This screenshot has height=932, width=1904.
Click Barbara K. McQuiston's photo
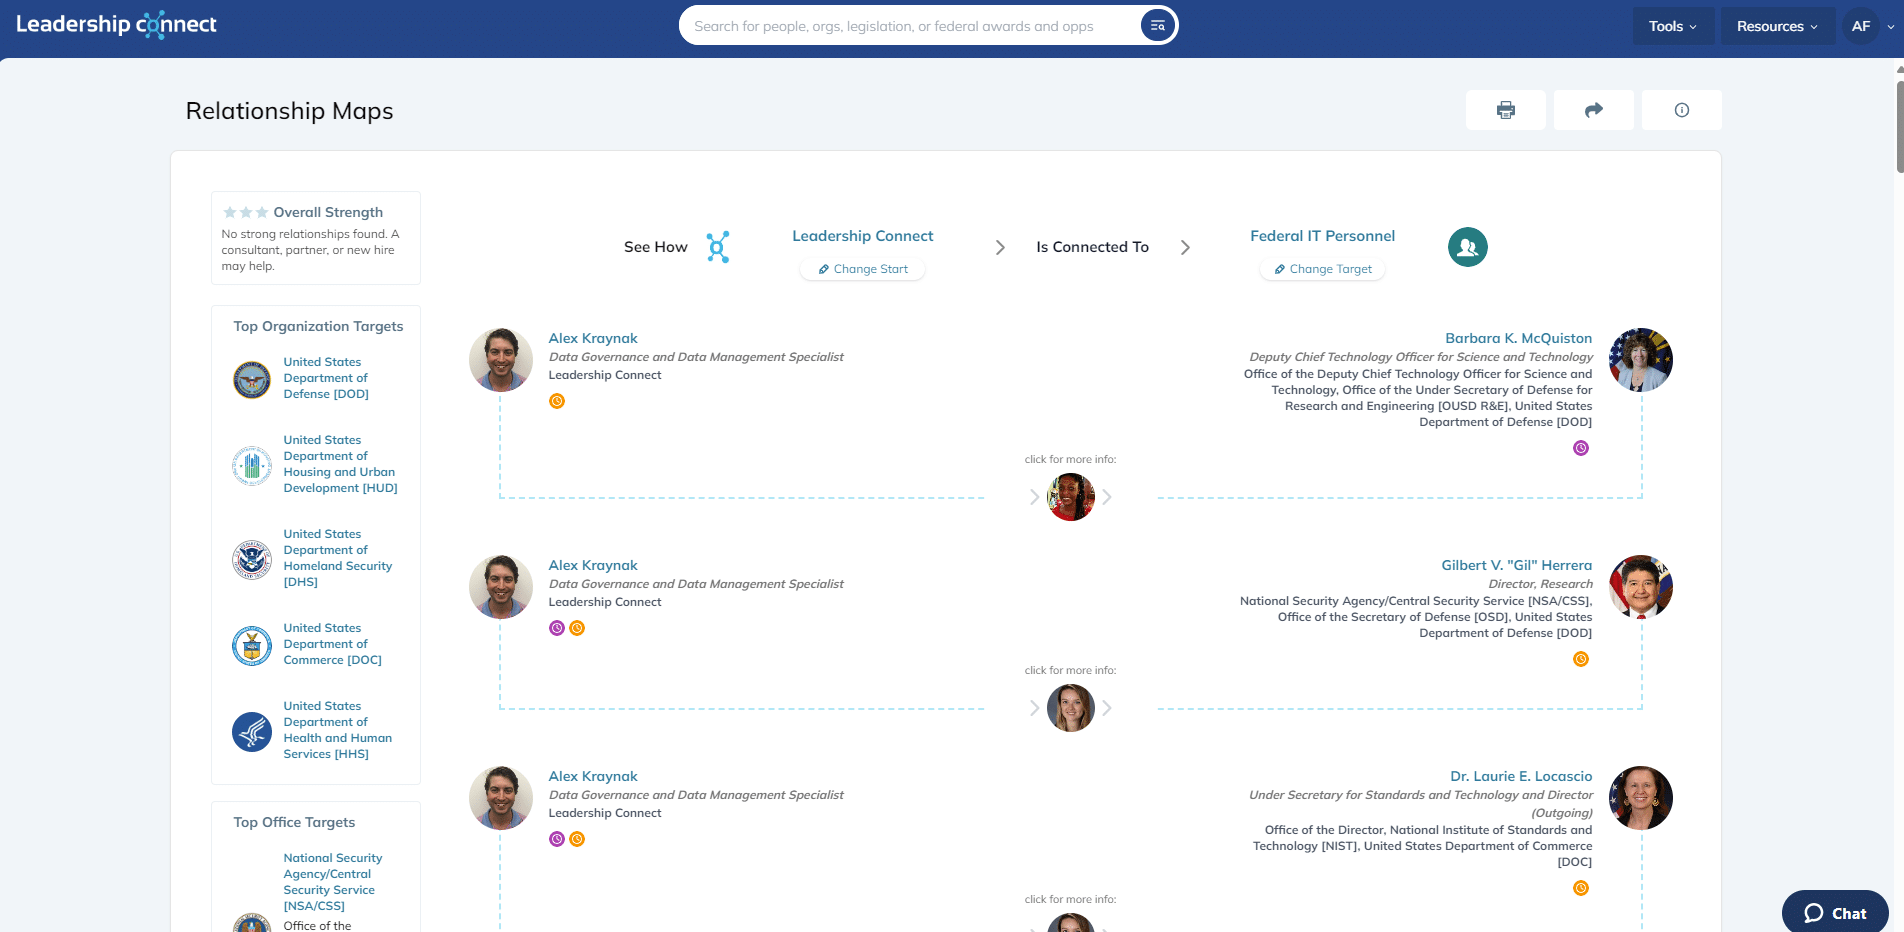[x=1641, y=360]
